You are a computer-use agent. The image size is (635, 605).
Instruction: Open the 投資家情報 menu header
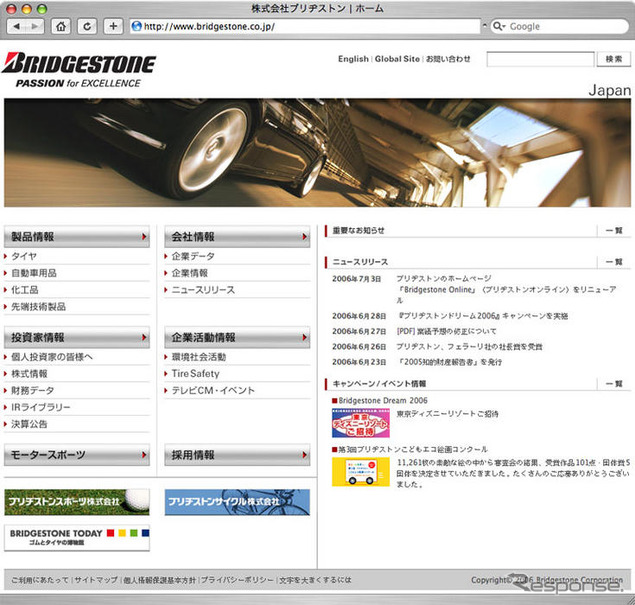(77, 337)
